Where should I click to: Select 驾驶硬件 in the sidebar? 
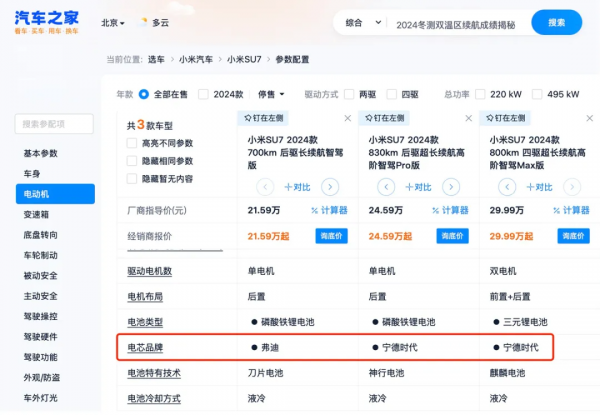[41, 337]
